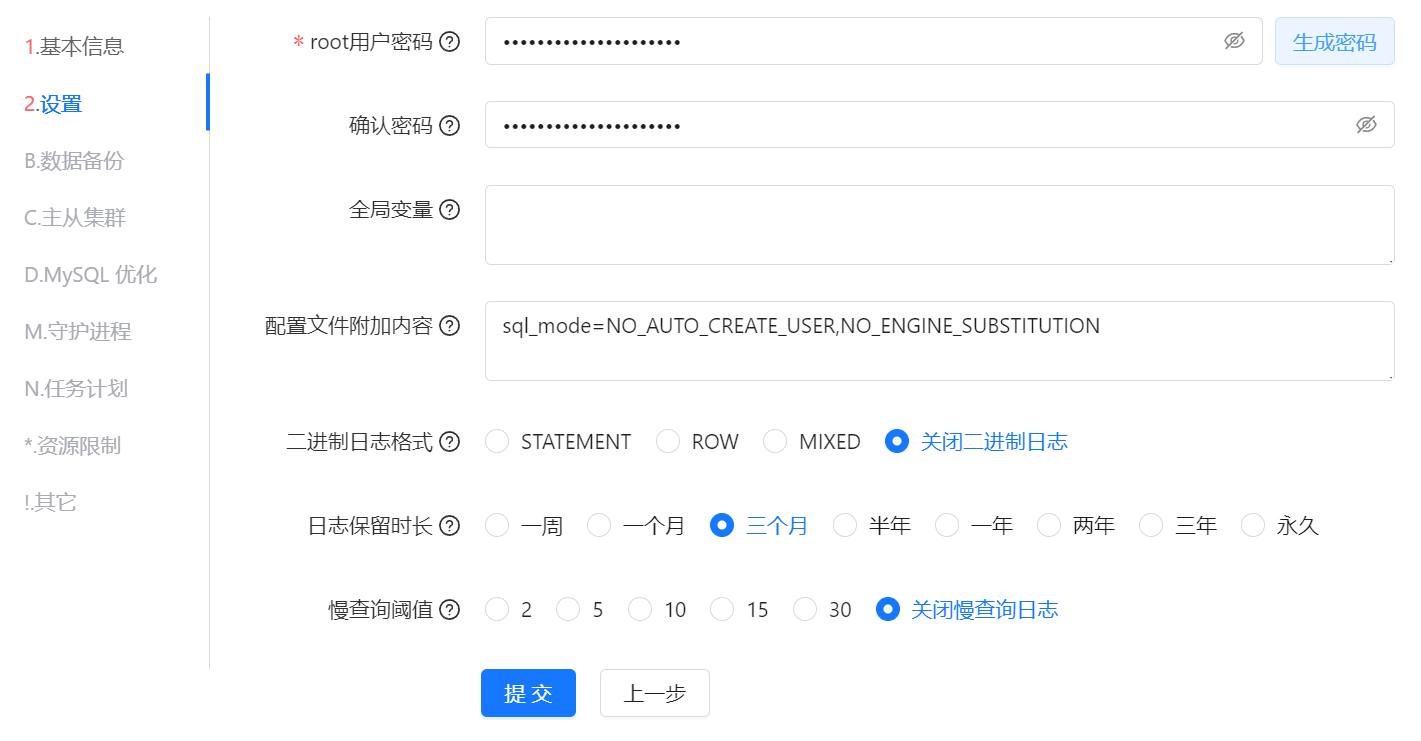Open the 2.设置 step
This screenshot has width=1421, height=741.
tap(53, 103)
